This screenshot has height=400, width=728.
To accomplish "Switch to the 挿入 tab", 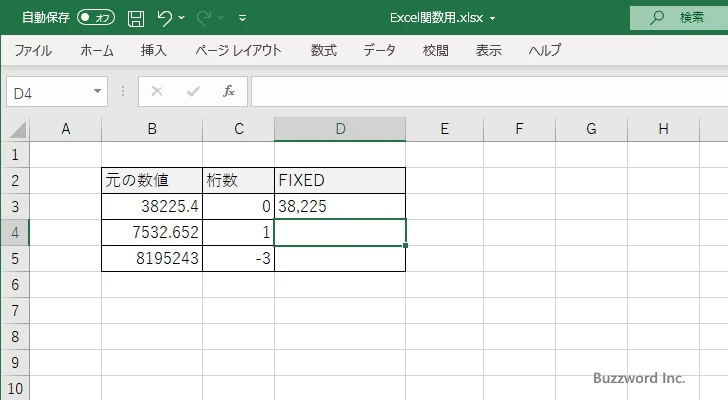I will coord(154,50).
